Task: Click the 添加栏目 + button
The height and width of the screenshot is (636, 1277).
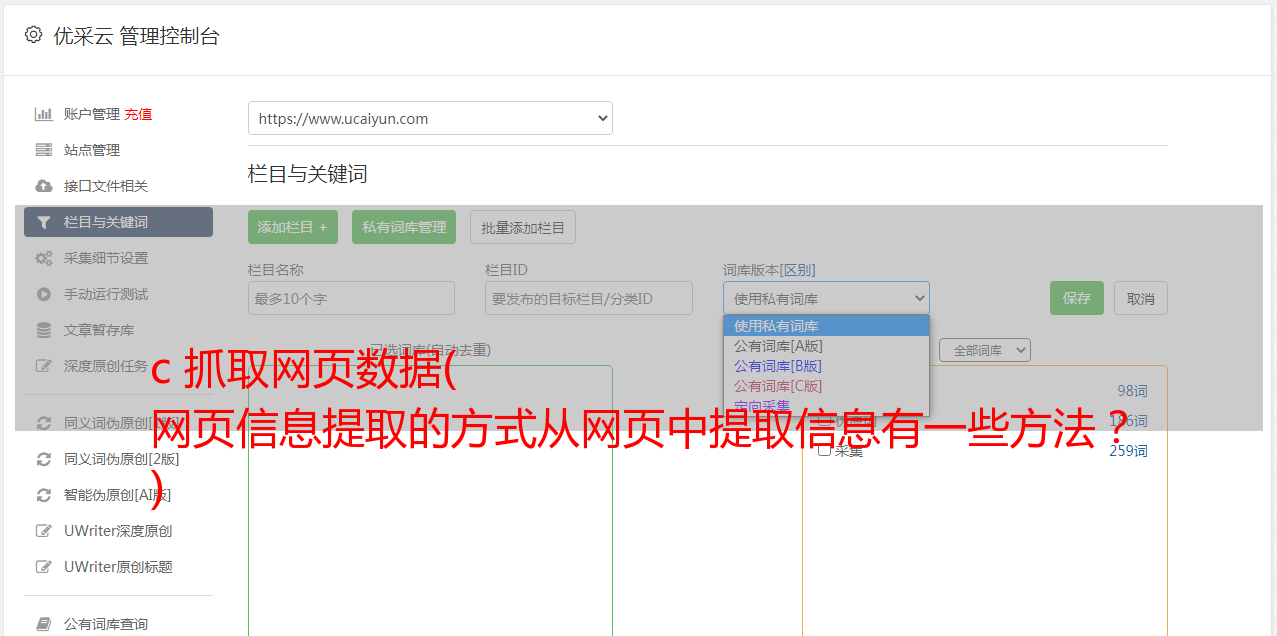Action: coord(293,227)
